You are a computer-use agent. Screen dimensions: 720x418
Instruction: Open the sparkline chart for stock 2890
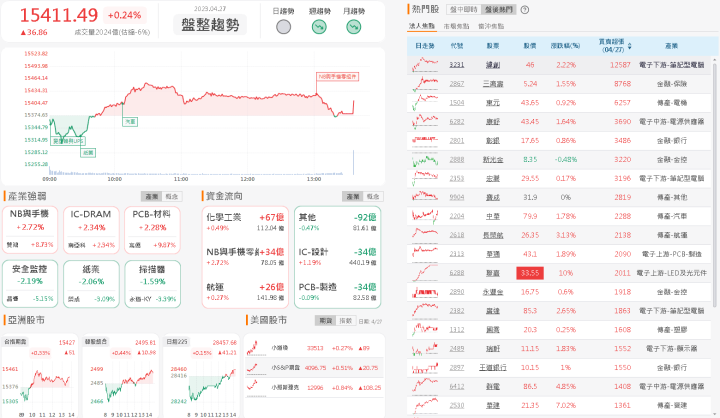point(425,292)
